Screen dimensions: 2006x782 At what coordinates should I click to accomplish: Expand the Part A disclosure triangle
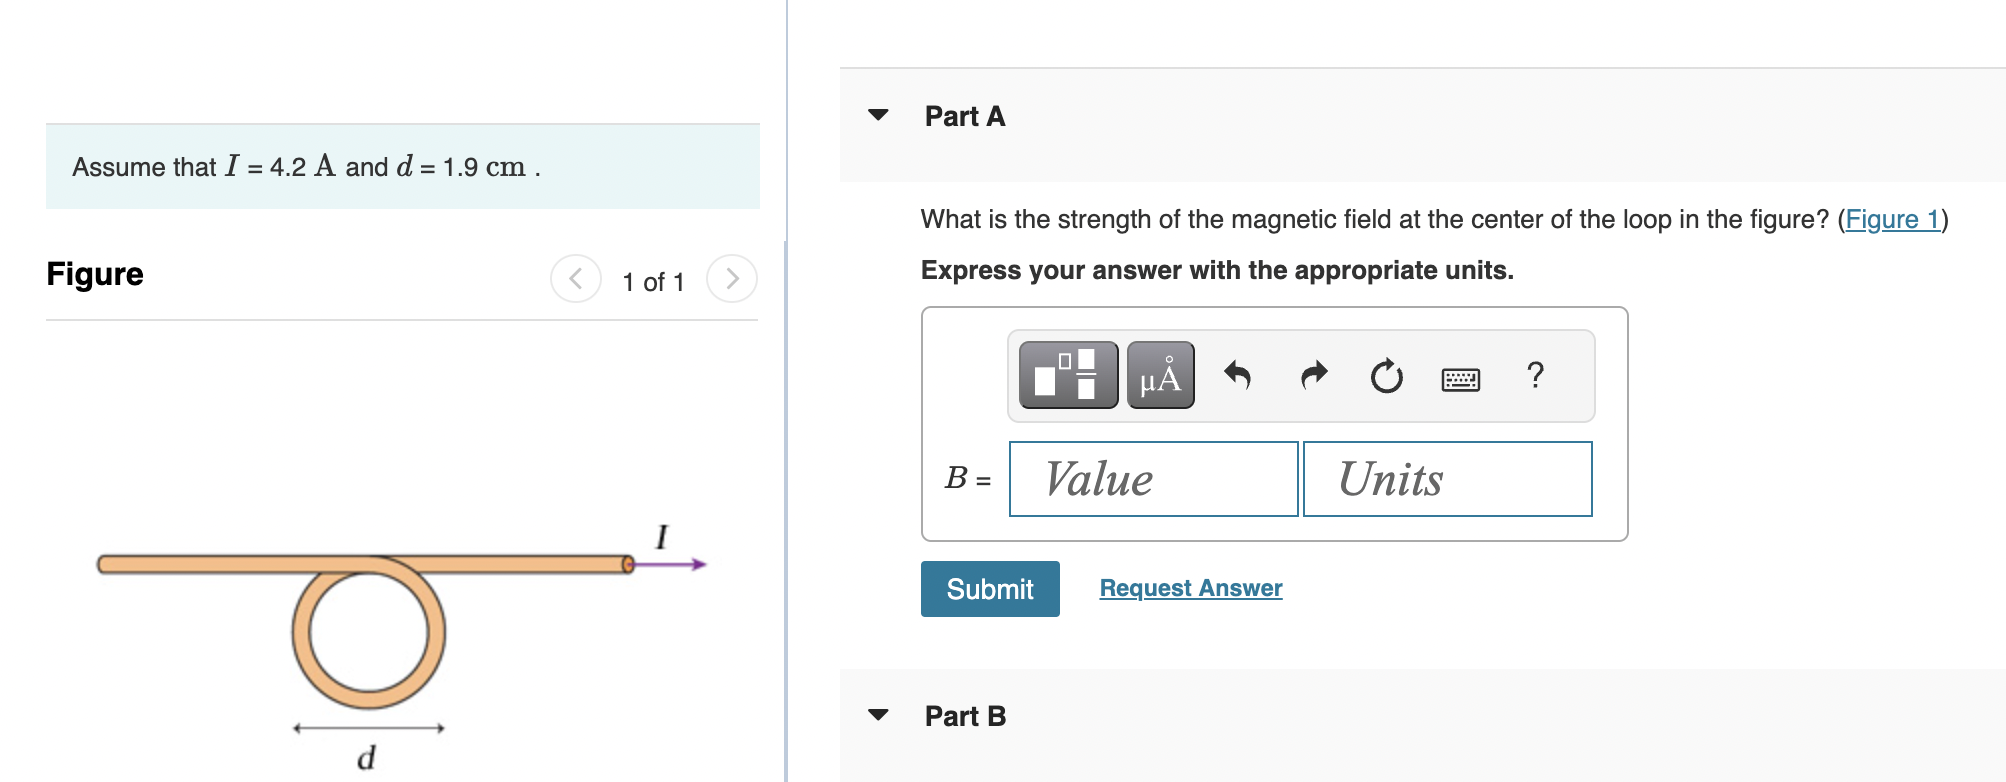[877, 115]
